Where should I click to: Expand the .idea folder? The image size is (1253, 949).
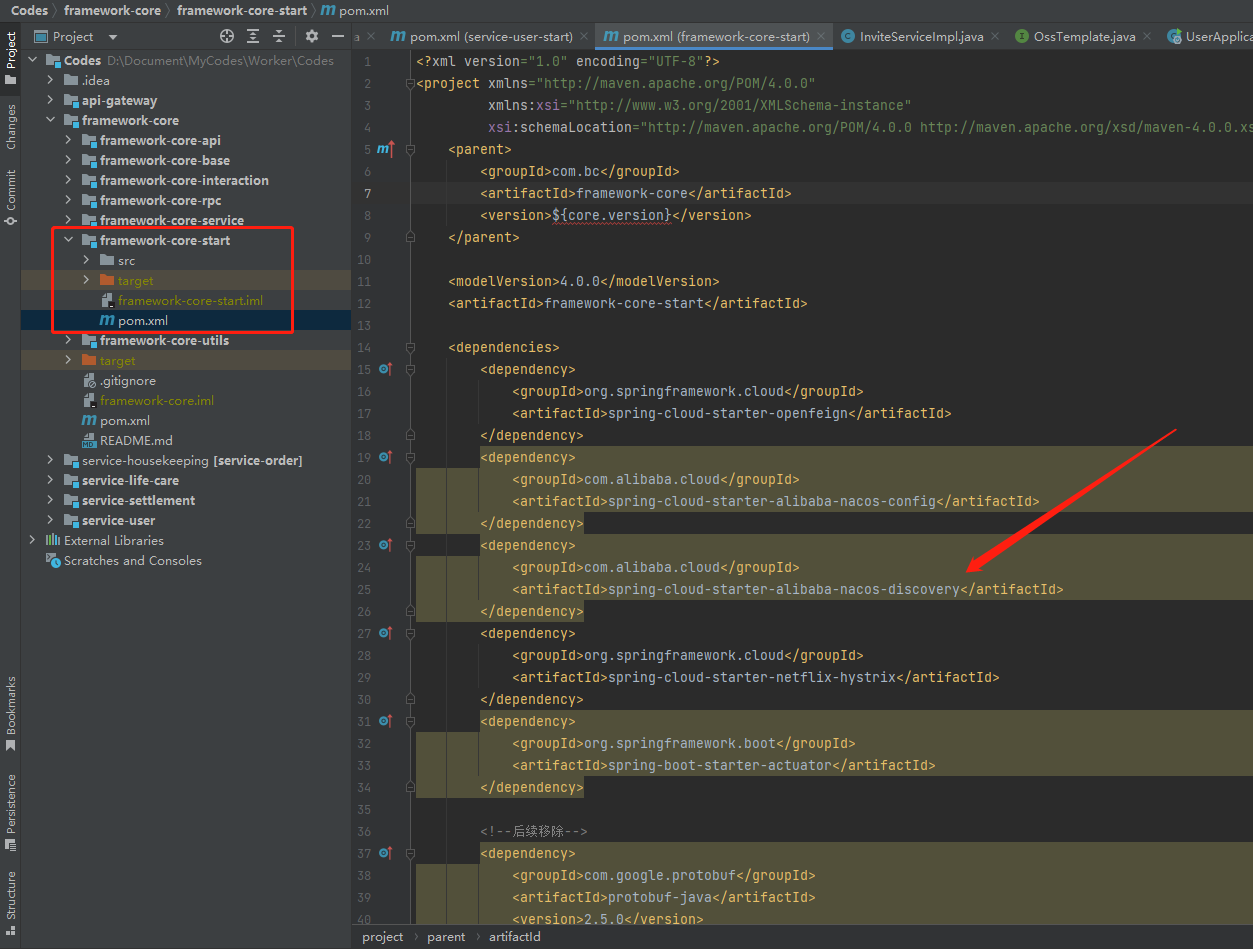[x=51, y=80]
